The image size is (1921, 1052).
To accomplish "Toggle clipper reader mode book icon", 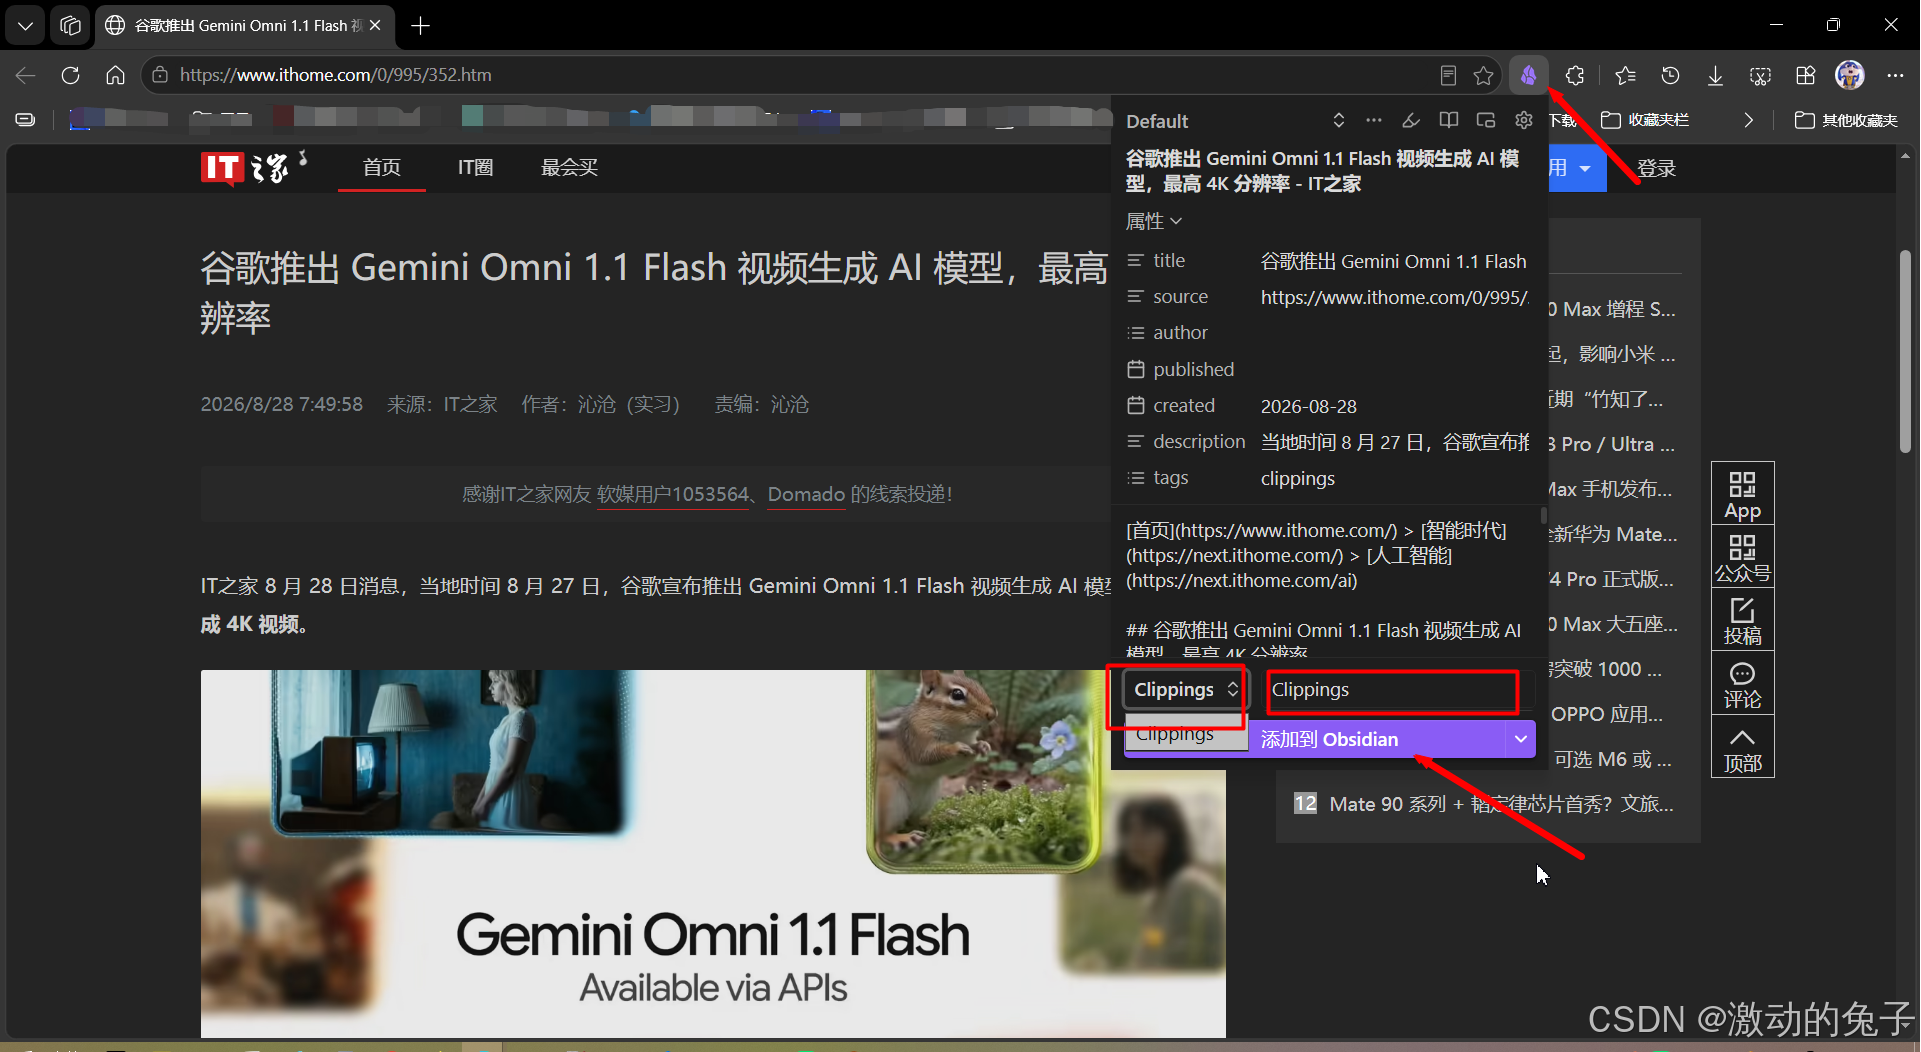I will tap(1448, 120).
